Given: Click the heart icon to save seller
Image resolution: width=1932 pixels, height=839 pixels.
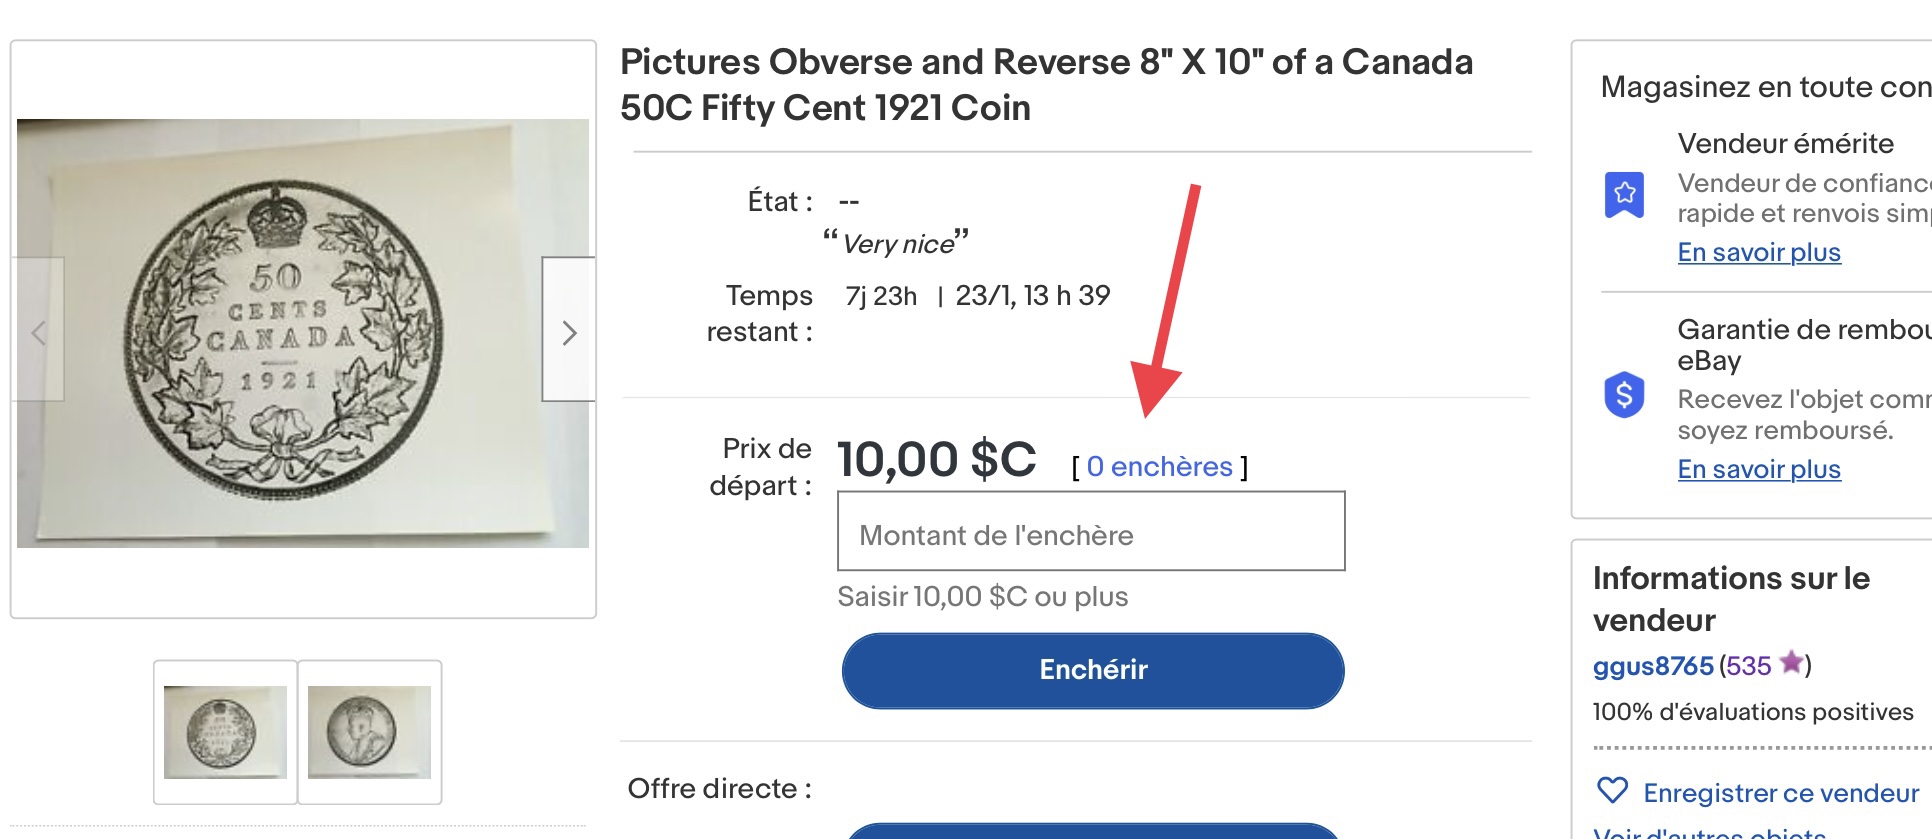Looking at the screenshot, I should [1612, 791].
